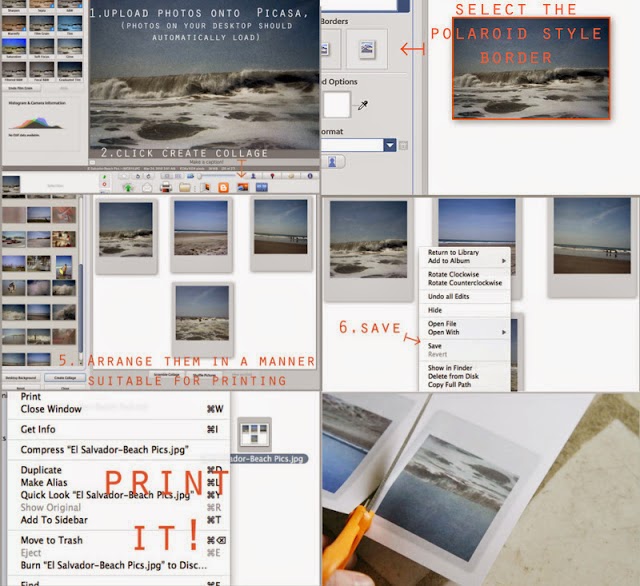The image size is (640, 586).
Task: Select the polaroid style border icon
Action: tap(367, 49)
